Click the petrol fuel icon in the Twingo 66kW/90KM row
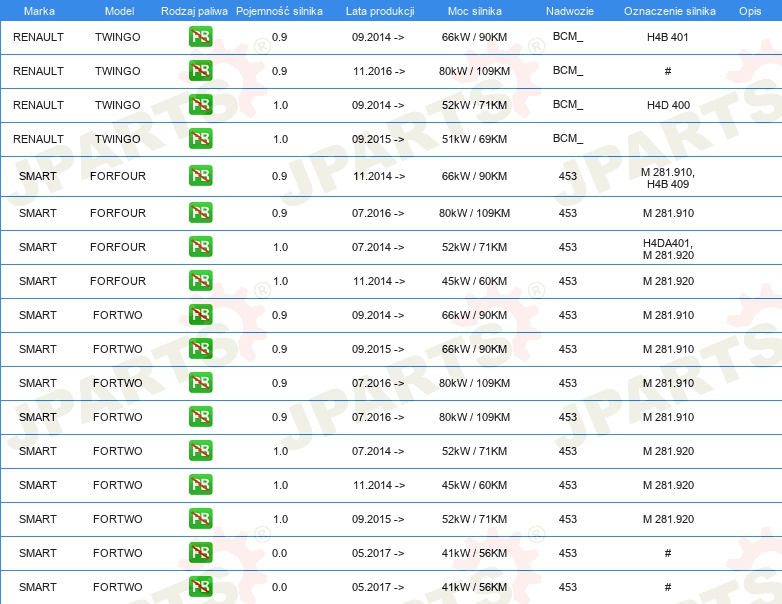This screenshot has height=604, width=782. coord(200,37)
